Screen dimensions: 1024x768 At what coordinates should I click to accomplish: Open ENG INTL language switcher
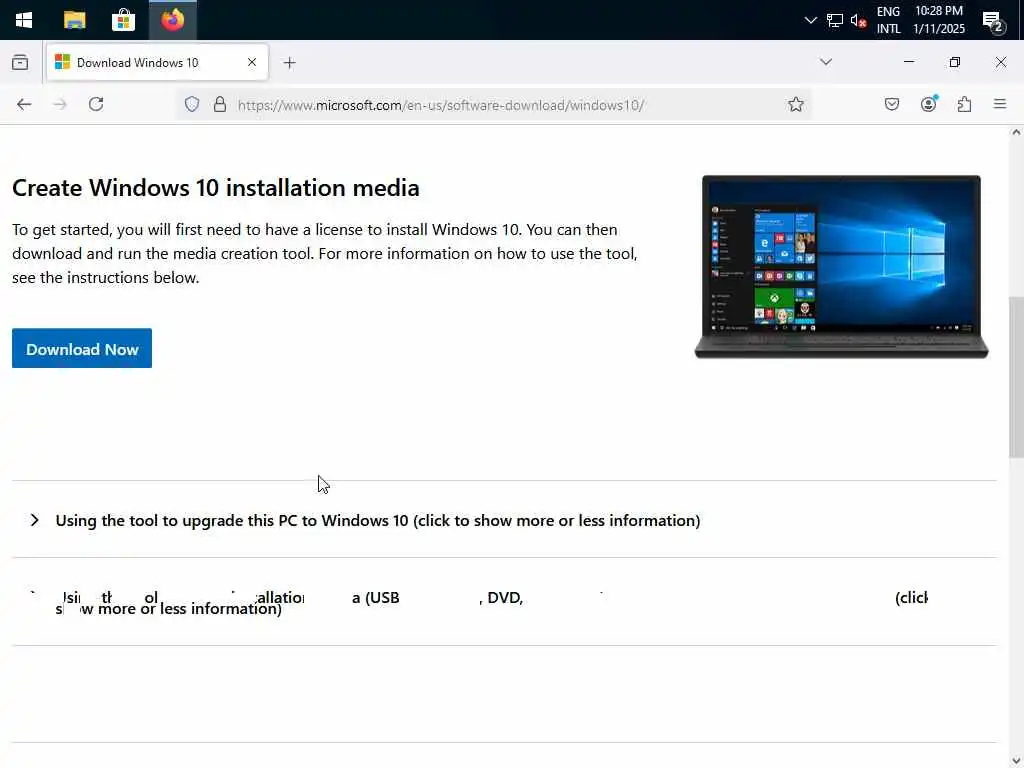[888, 20]
